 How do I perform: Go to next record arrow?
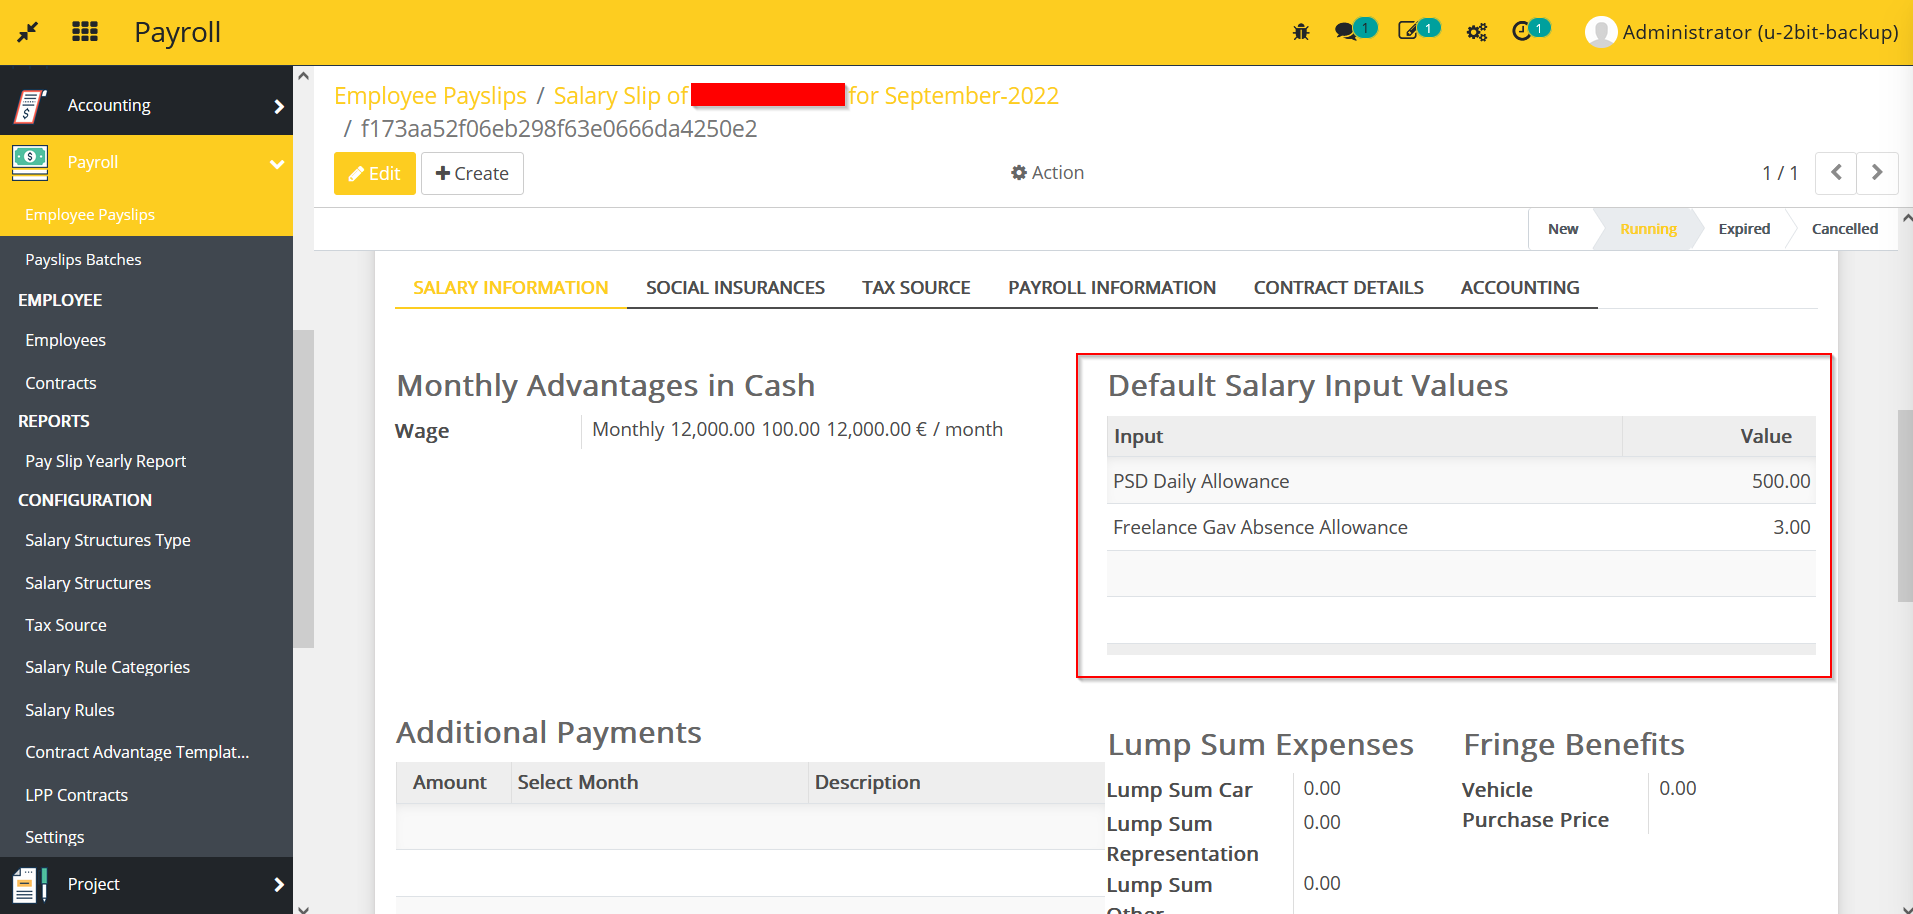coord(1877,173)
